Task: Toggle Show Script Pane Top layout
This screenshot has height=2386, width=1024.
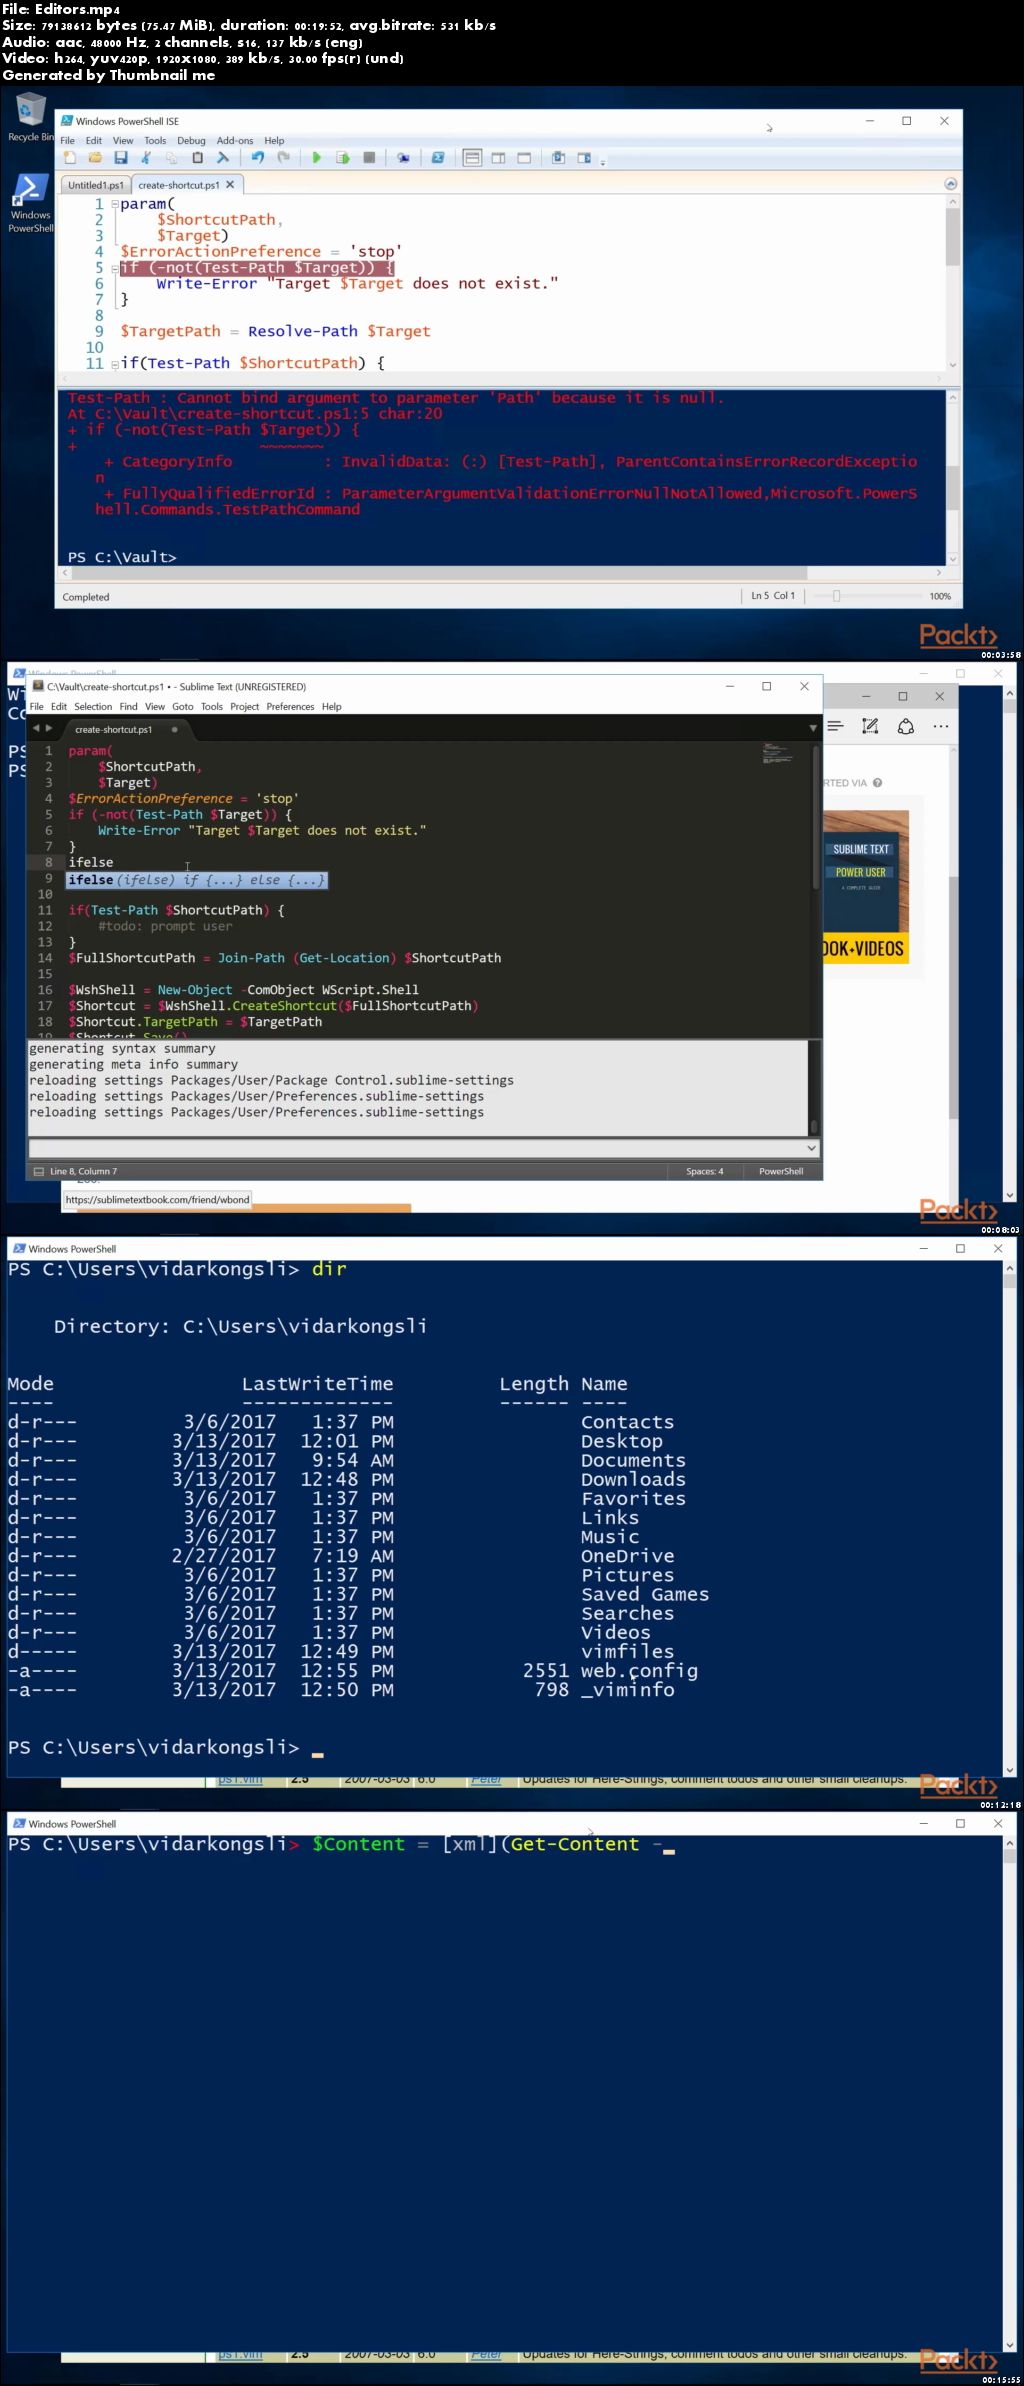Action: coord(472,158)
